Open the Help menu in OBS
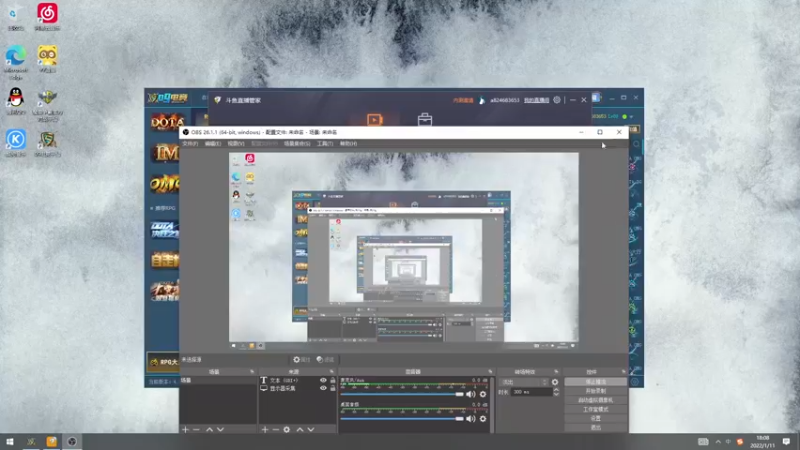This screenshot has width=800, height=450. [348, 144]
